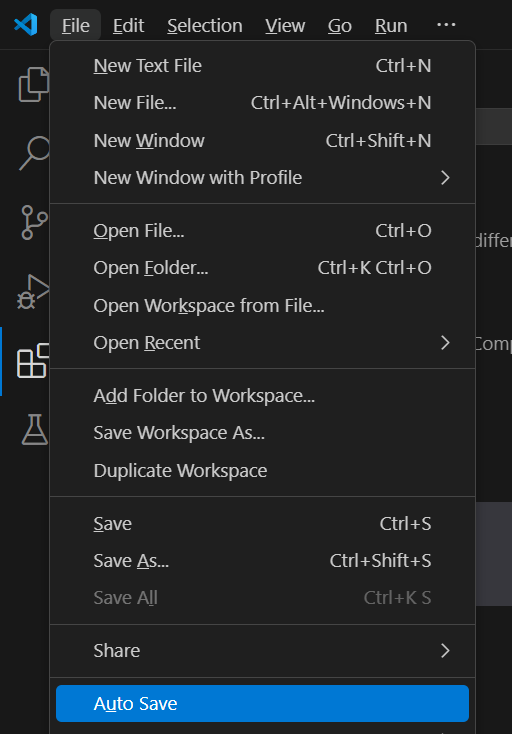Image resolution: width=512 pixels, height=734 pixels.
Task: Choose New Text File
Action: click(x=262, y=66)
